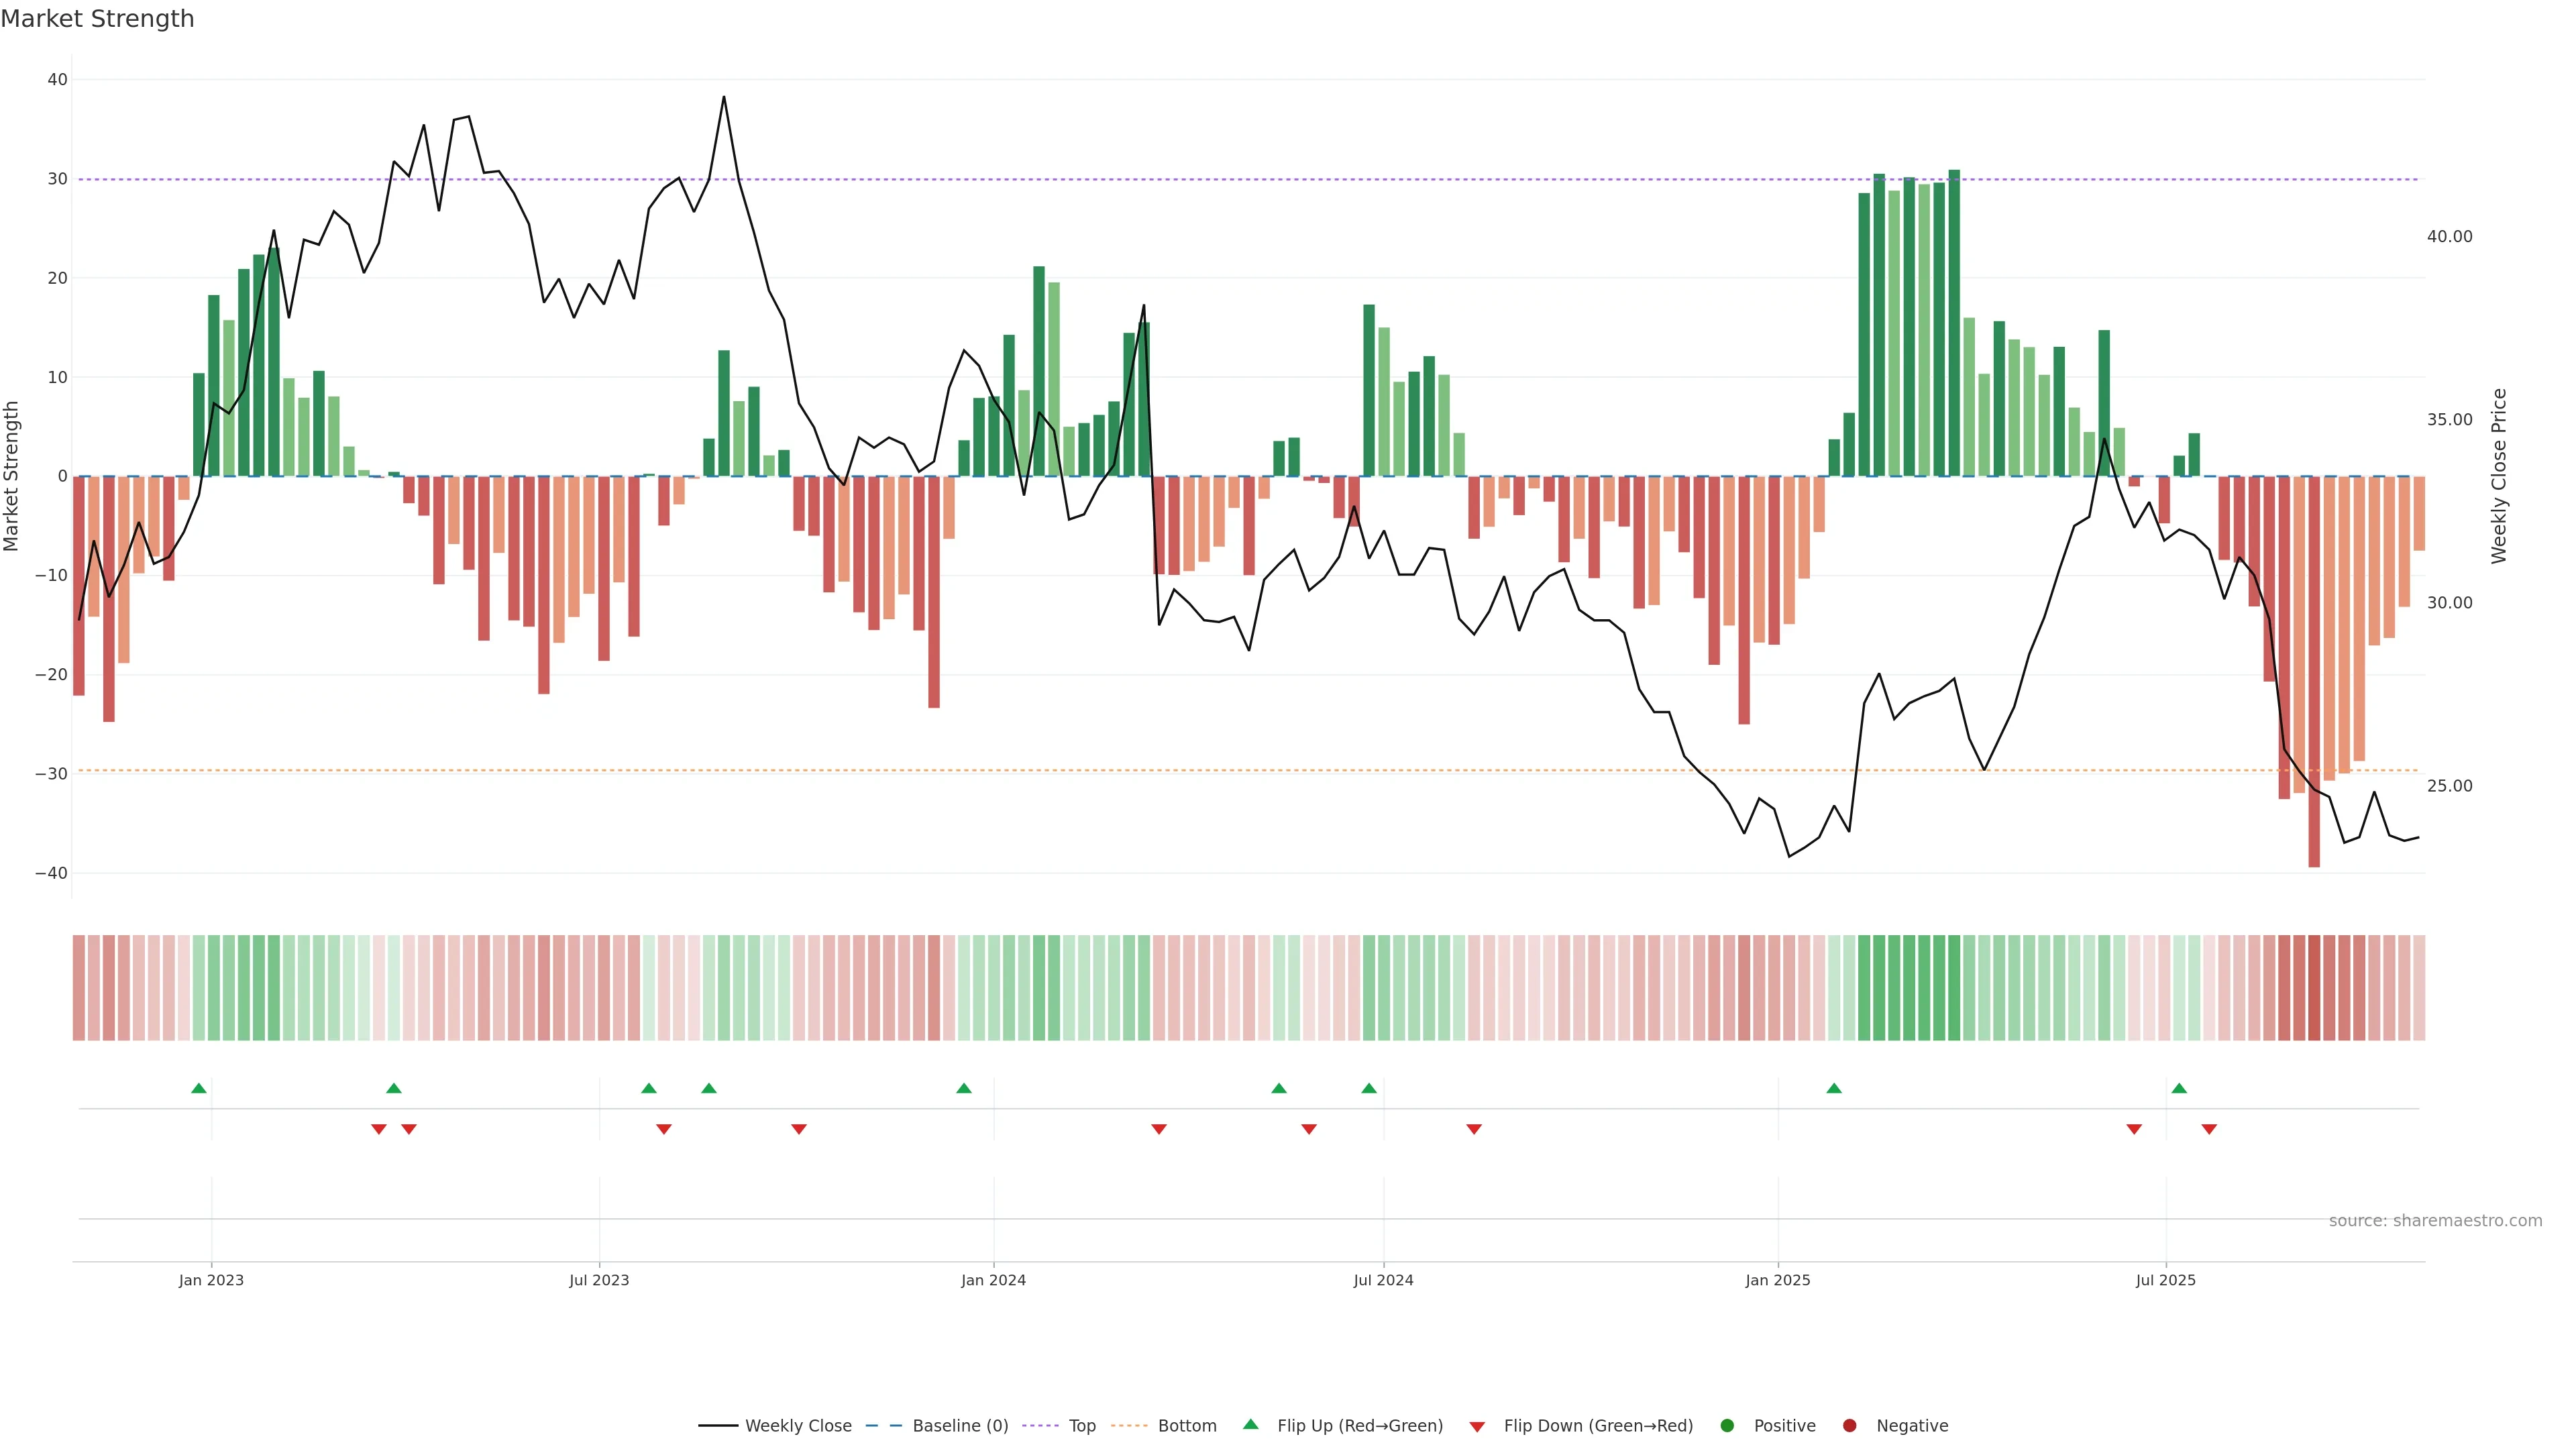Click flip-up triangle marker near Jan 2025
Image resolution: width=2576 pixels, height=1449 pixels.
point(1834,1088)
